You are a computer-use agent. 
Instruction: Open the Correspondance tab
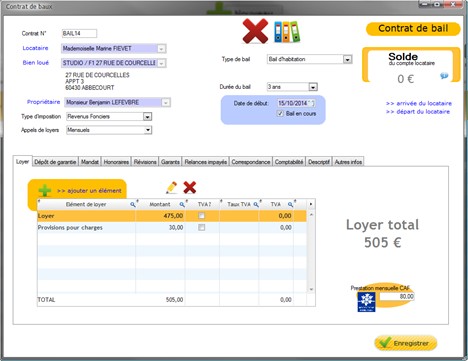click(251, 162)
